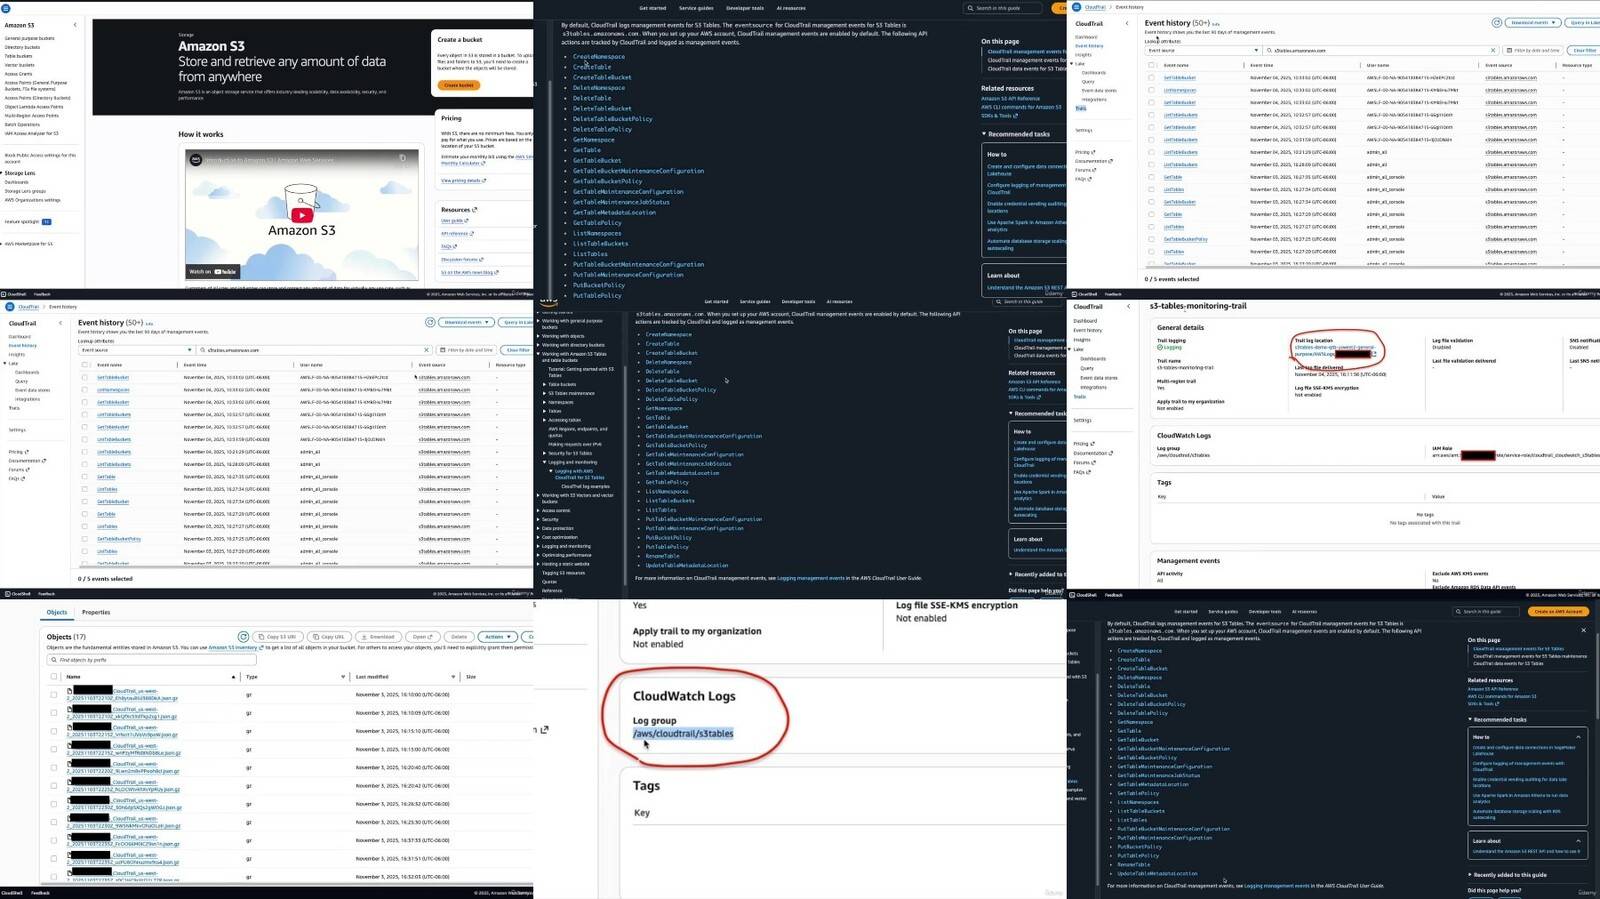
Task: Tick checkbox for object modified at 16:10:00
Action: click(54, 695)
